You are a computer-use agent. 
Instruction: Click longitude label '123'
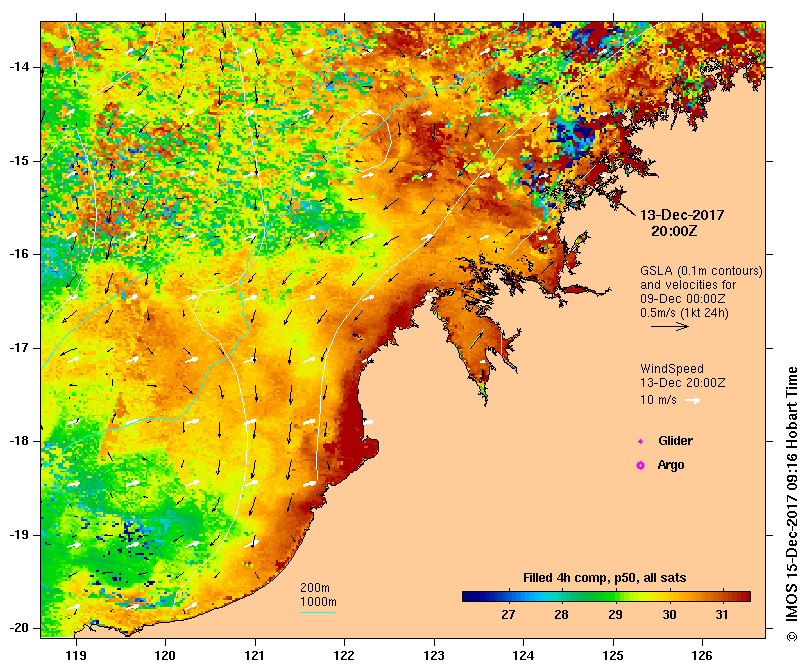coord(434,655)
